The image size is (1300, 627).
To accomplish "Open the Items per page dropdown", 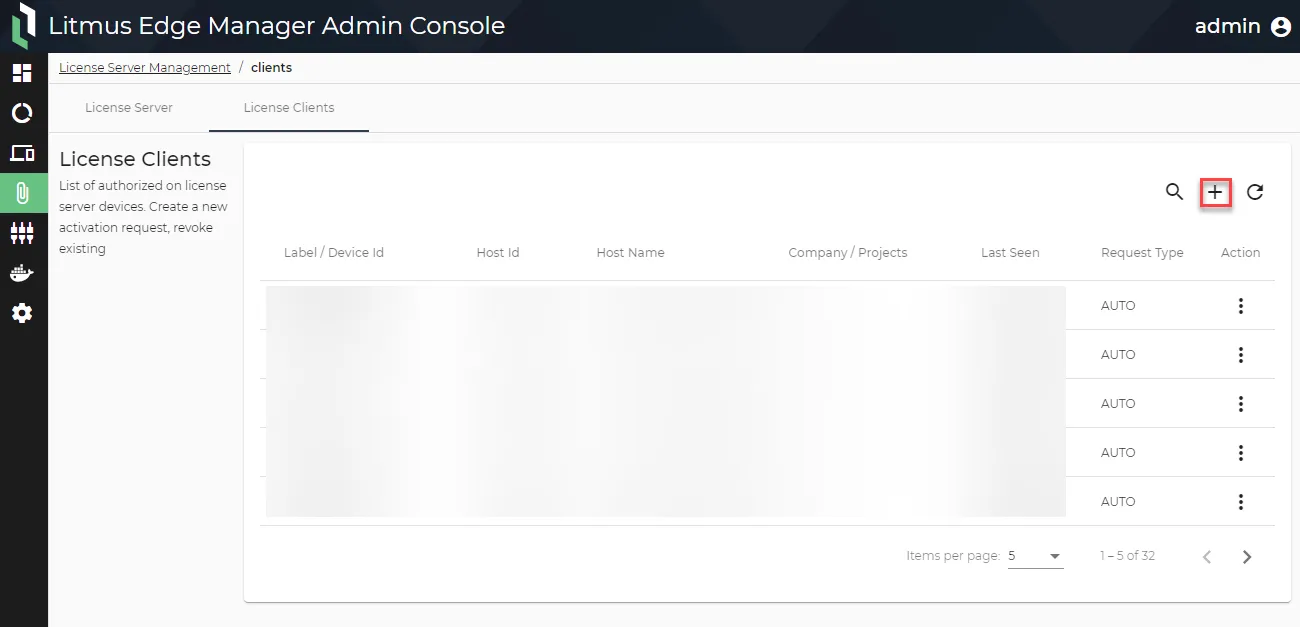I will (1035, 556).
